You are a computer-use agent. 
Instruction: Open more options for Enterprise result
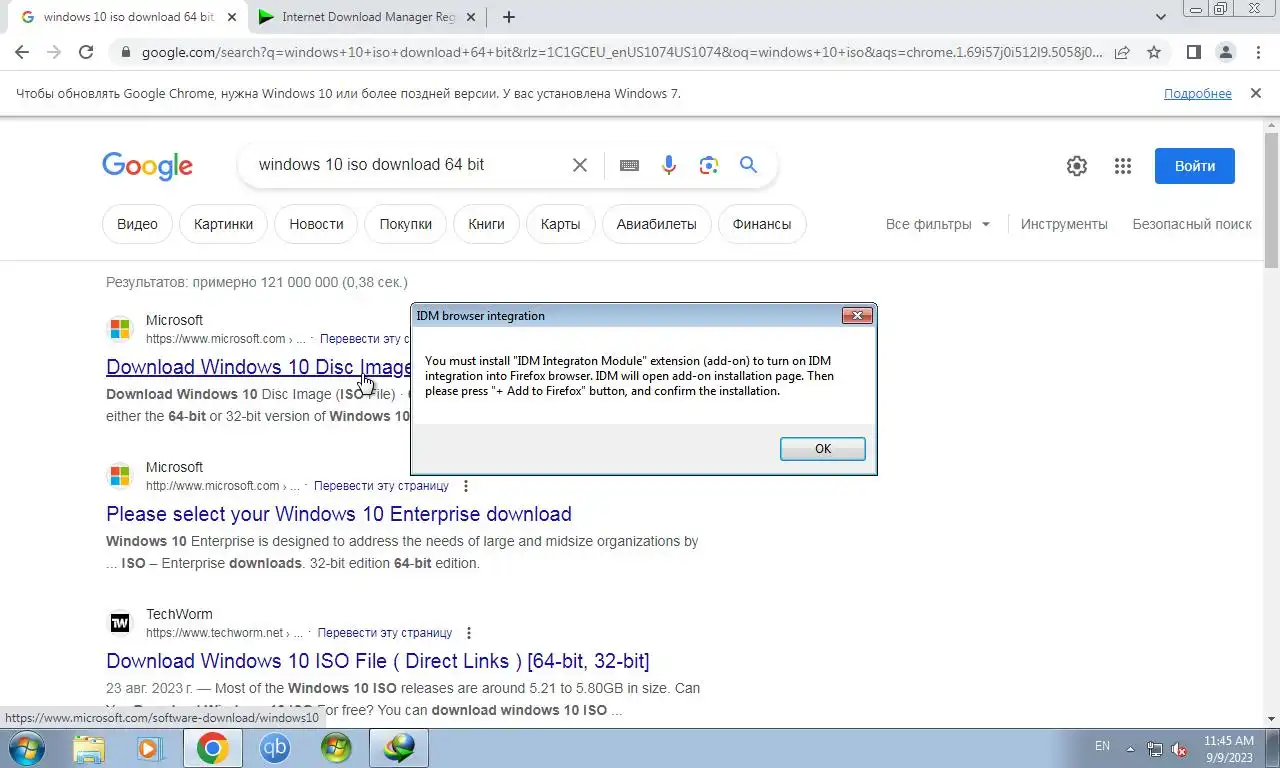coord(465,486)
